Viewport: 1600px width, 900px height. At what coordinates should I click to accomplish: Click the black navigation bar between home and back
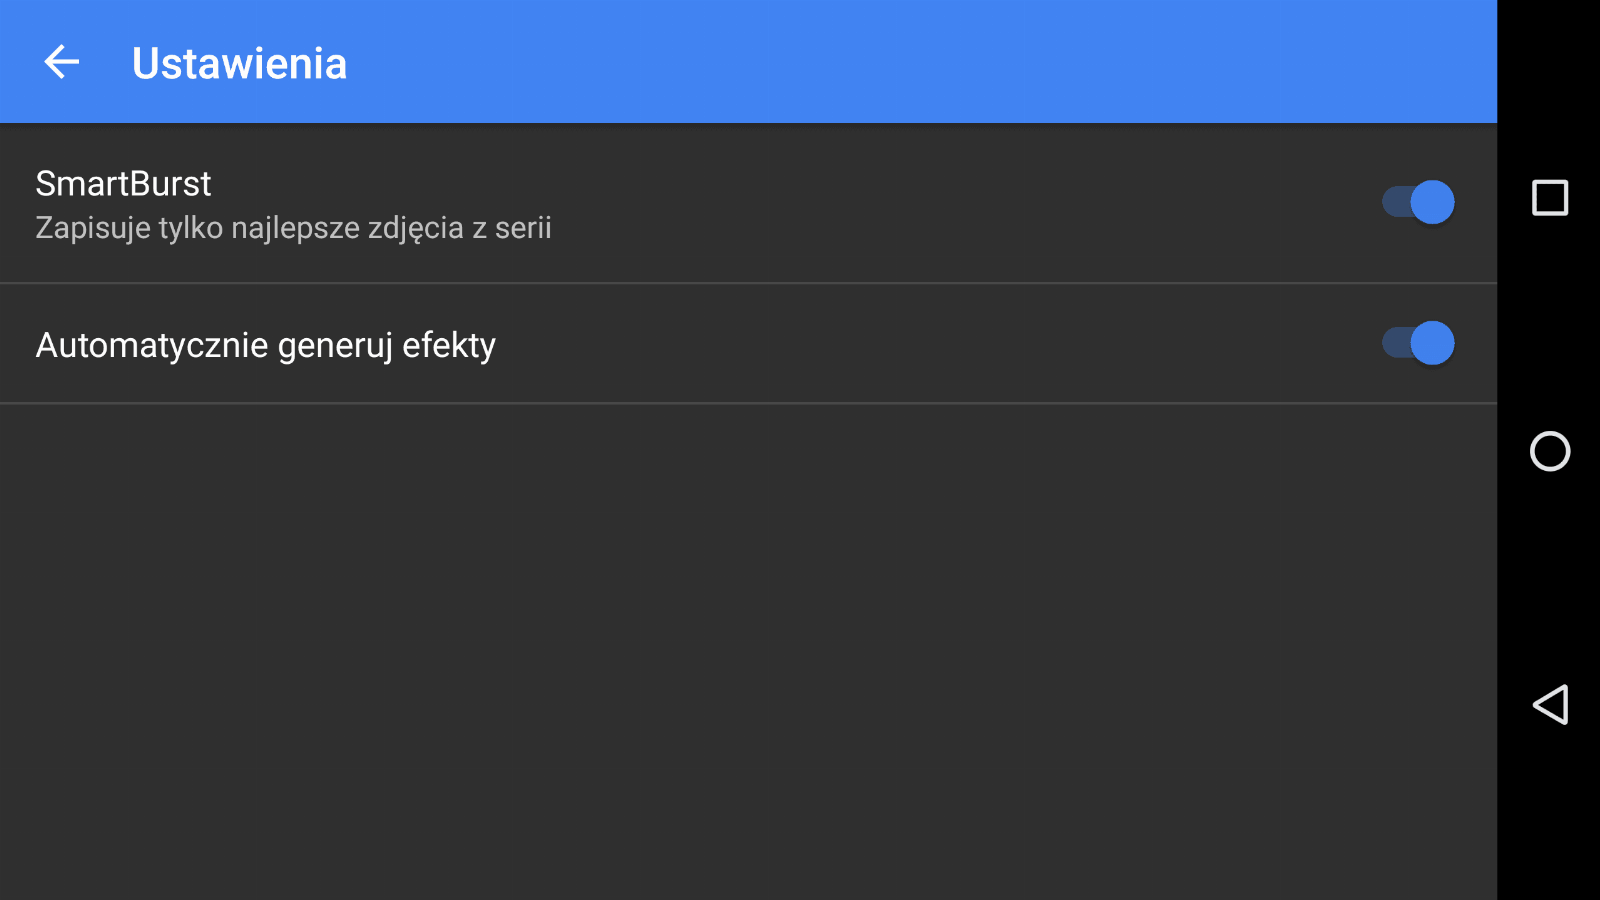pos(1550,578)
